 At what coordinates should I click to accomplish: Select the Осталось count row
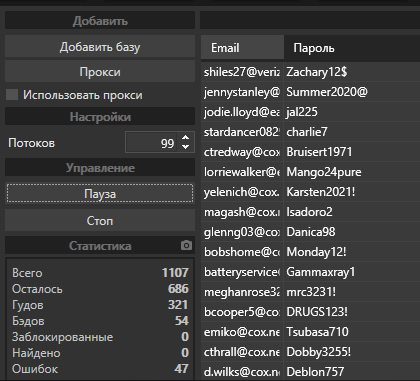(100, 289)
